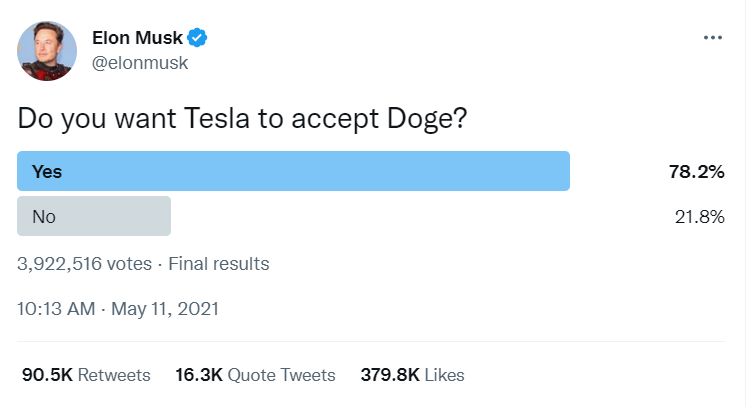749x407 pixels.
Task: View the 90.5K Retweets list
Action: 86,375
